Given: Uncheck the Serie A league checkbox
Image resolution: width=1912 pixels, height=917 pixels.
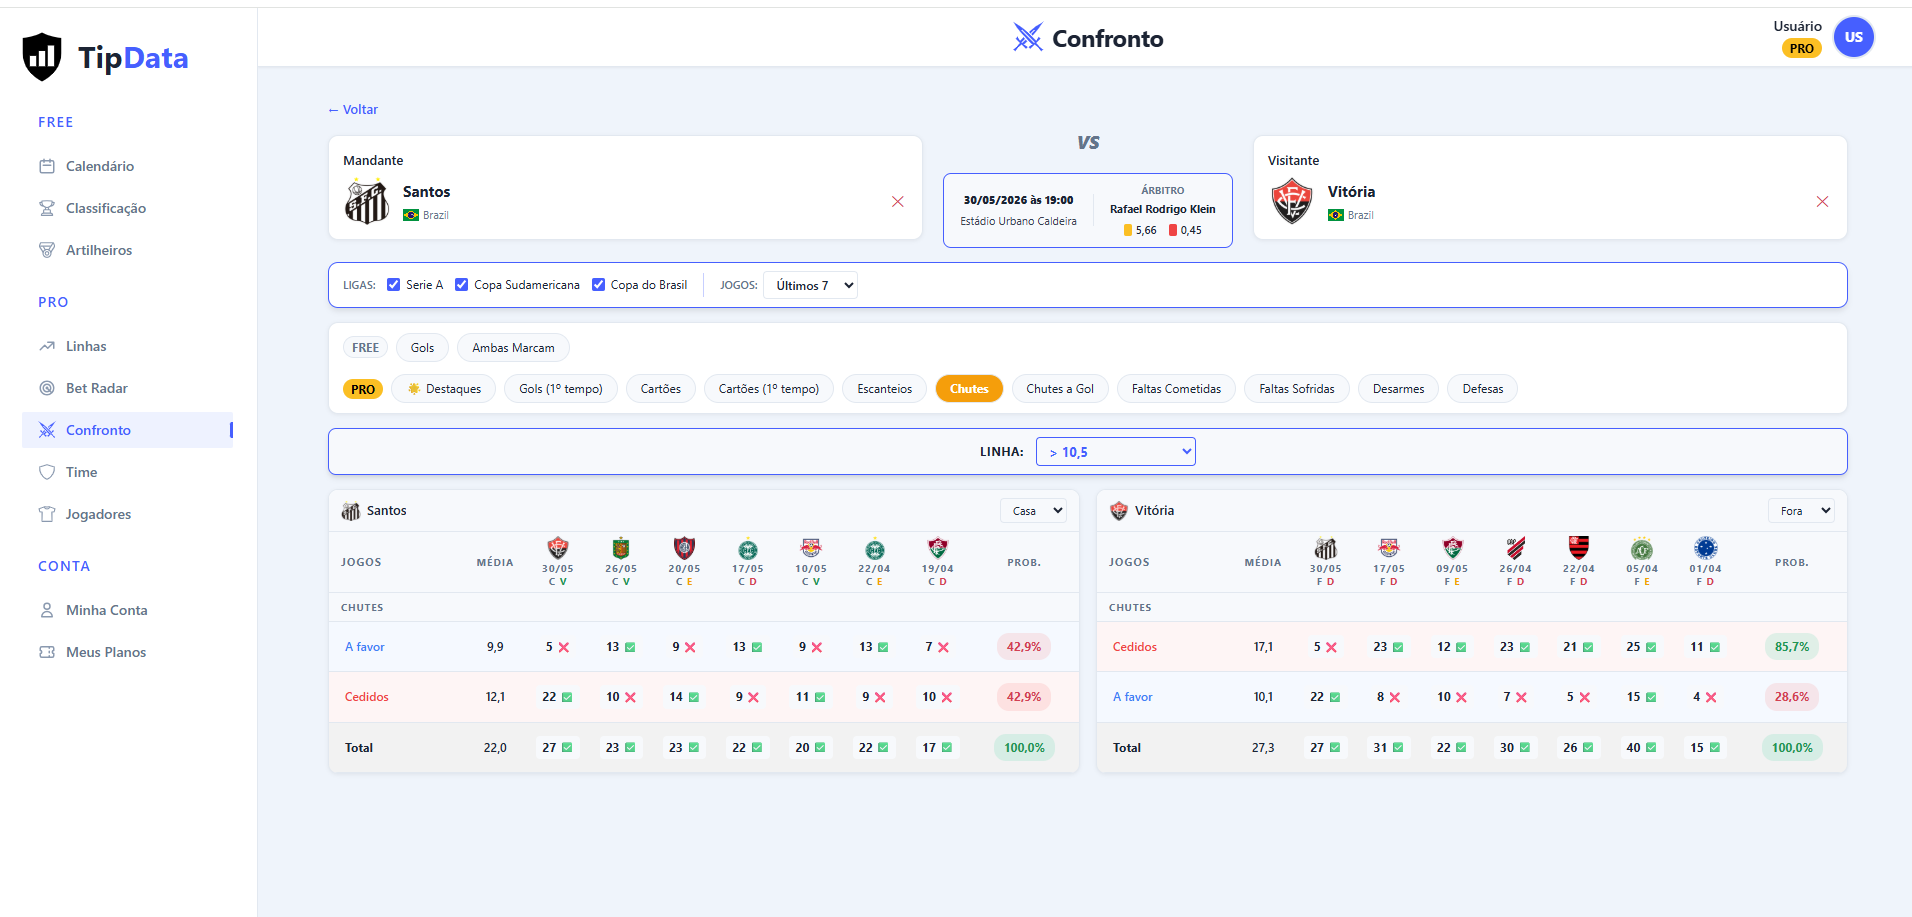Looking at the screenshot, I should [394, 285].
